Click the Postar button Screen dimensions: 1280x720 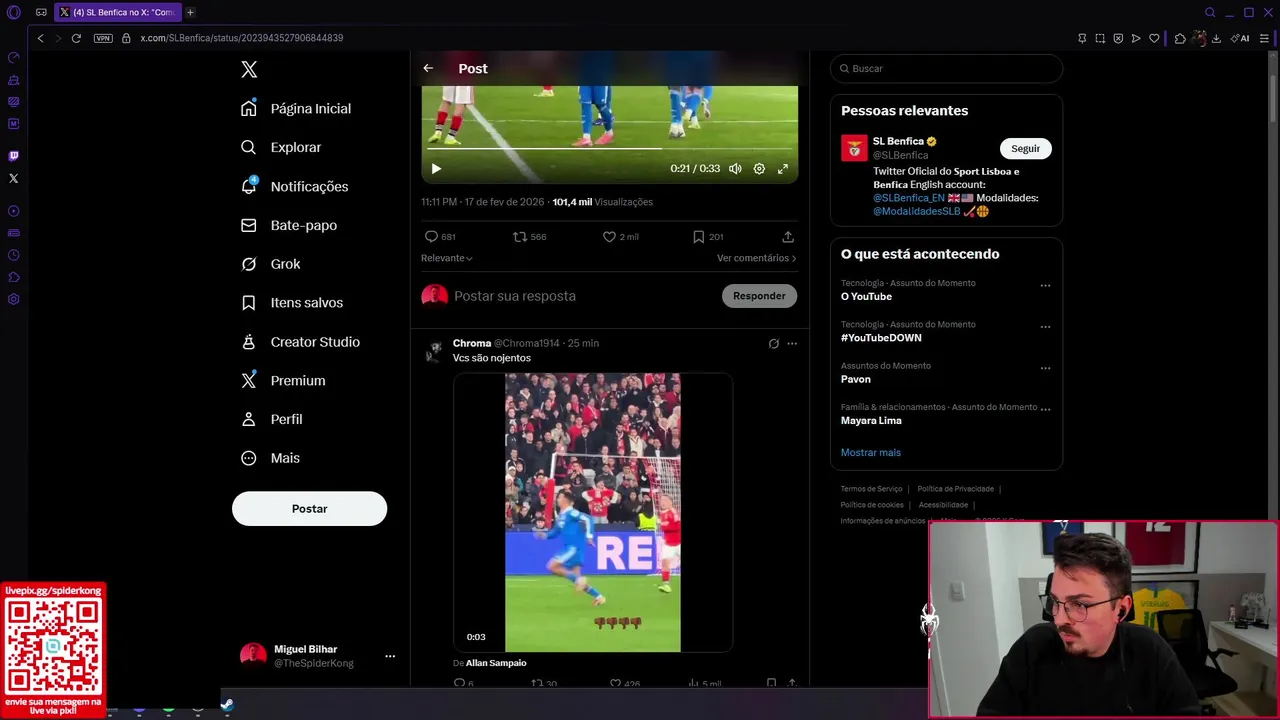point(309,508)
